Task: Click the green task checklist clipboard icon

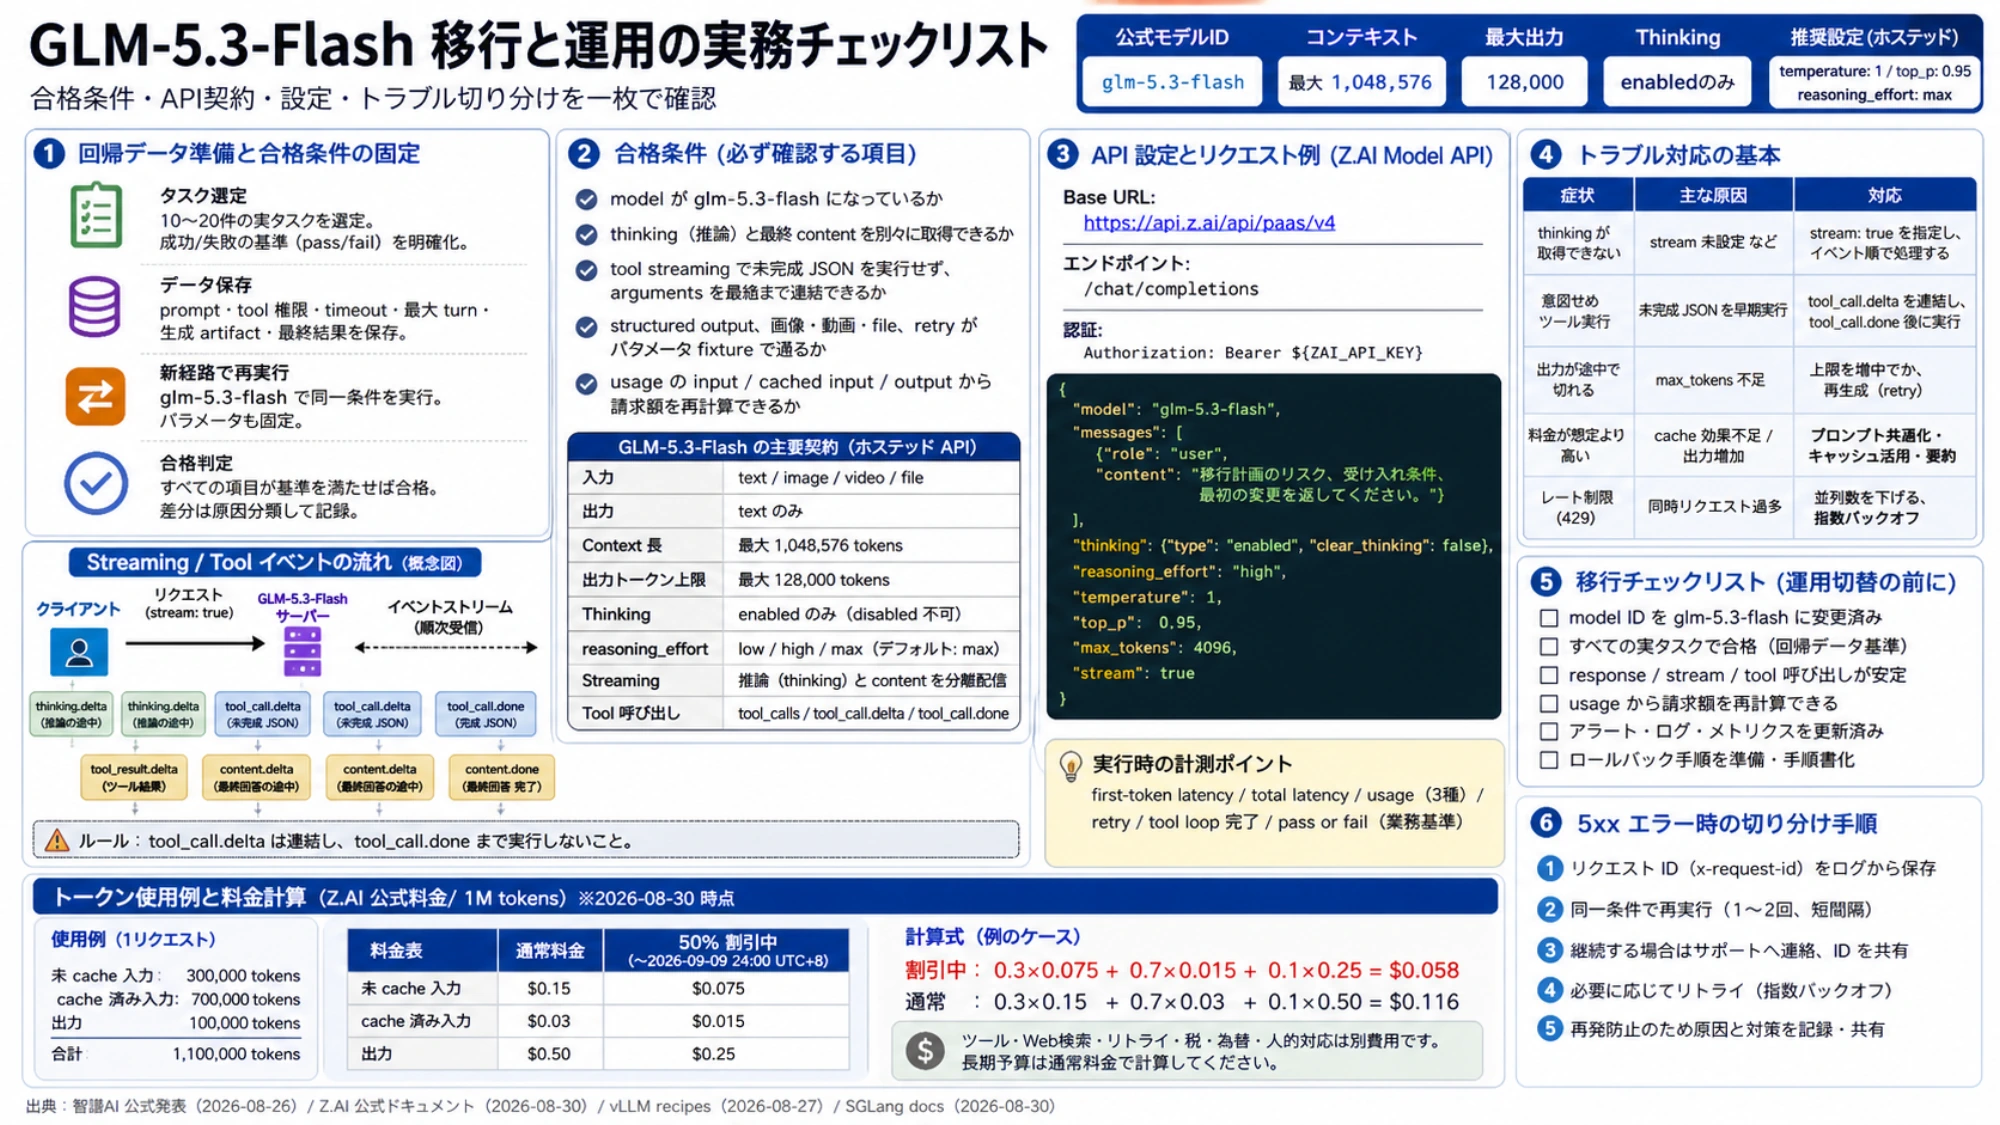Action: (x=96, y=215)
